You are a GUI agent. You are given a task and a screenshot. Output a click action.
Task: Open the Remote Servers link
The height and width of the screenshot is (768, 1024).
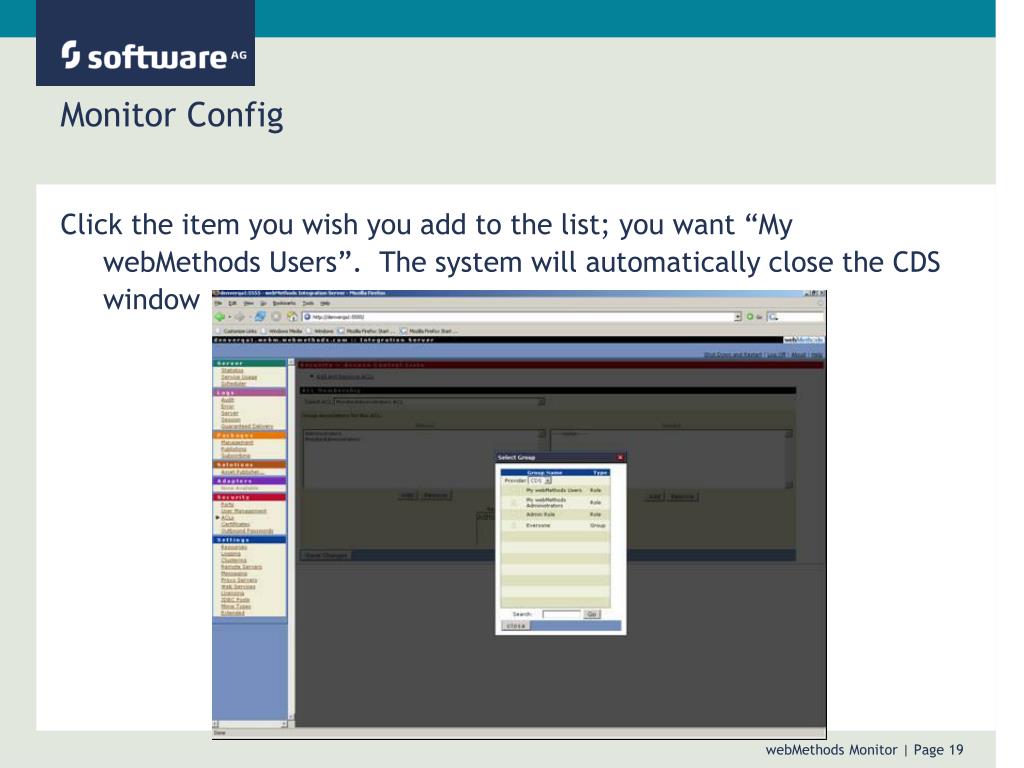tap(241, 566)
